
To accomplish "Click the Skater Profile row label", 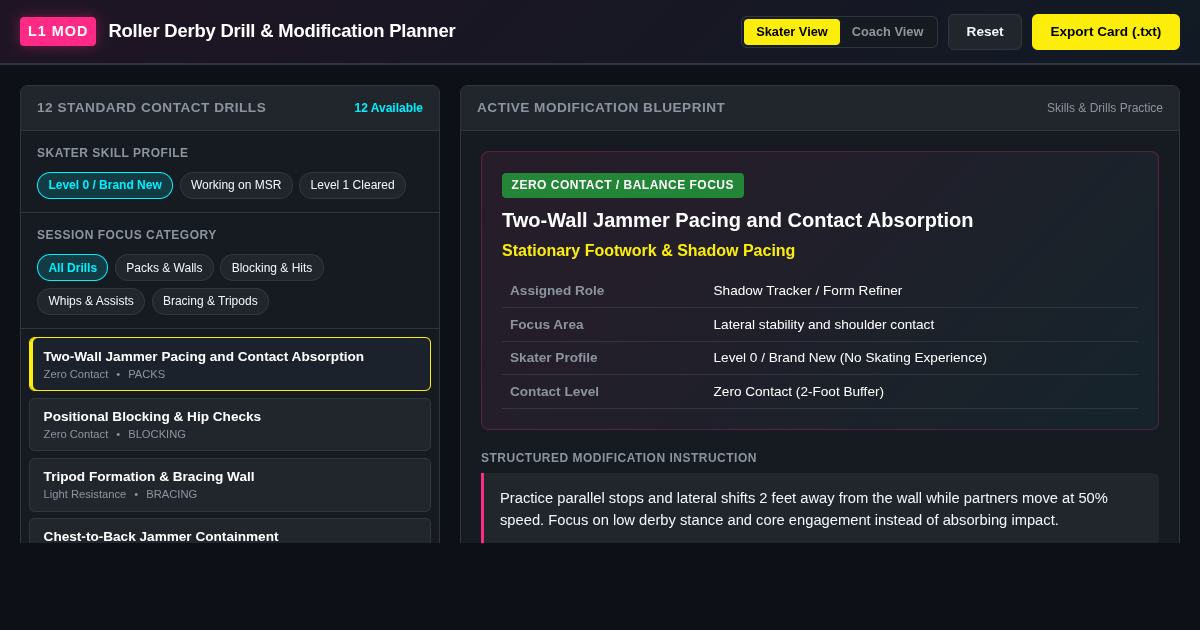I will (554, 358).
